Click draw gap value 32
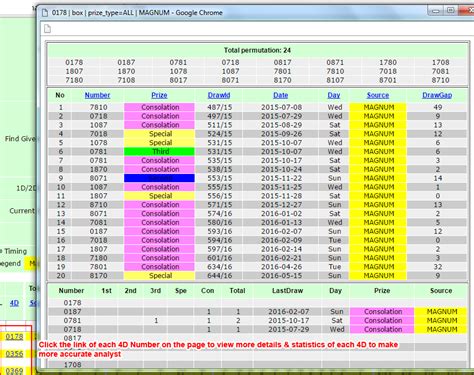 [x=438, y=267]
